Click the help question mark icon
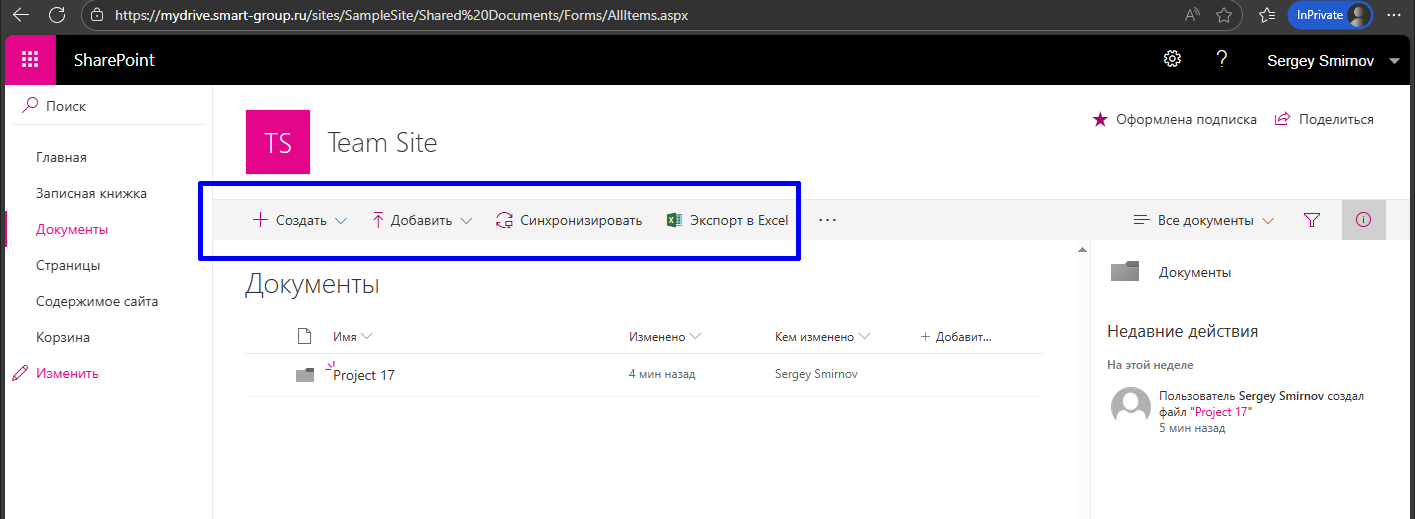This screenshot has height=519, width=1415. 1221,59
